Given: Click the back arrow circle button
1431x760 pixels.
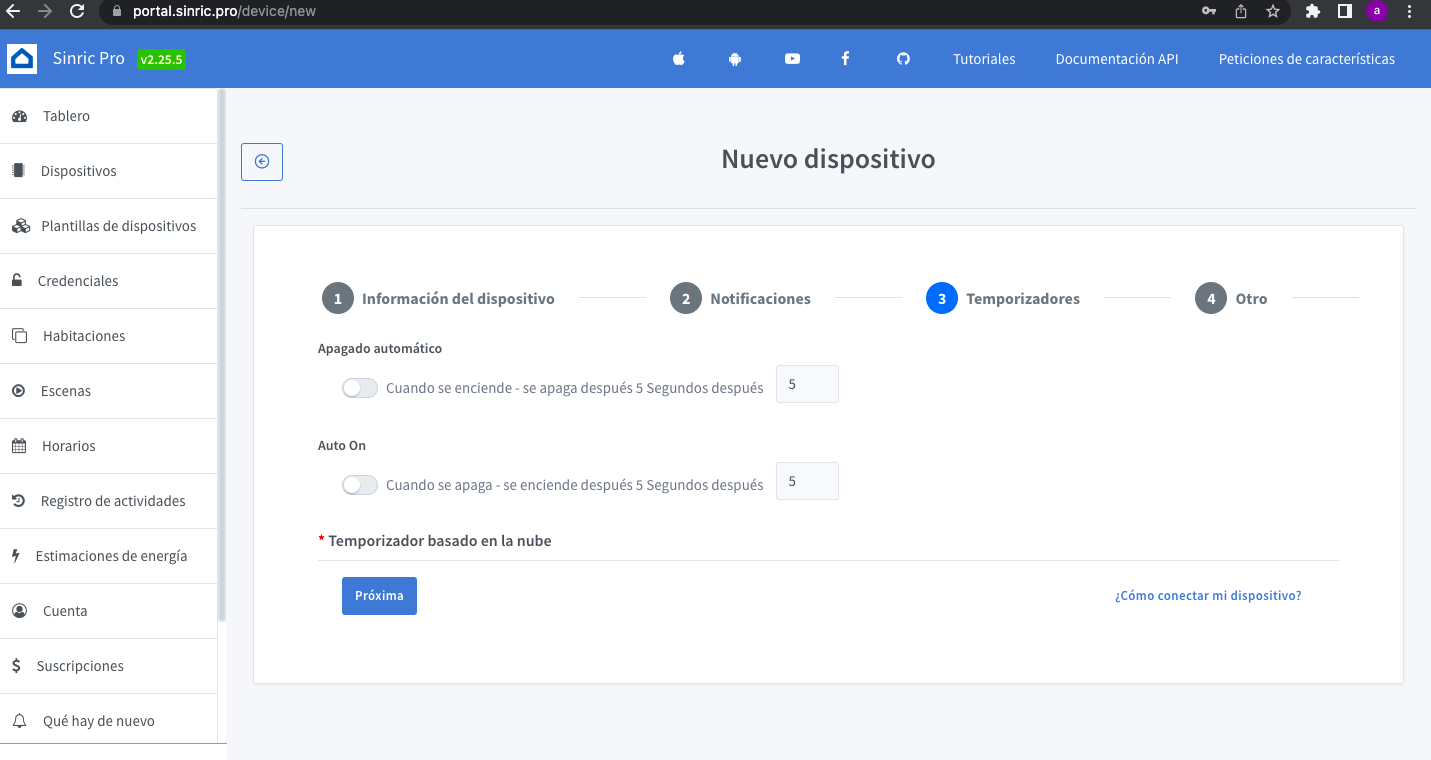Looking at the screenshot, I should (262, 162).
